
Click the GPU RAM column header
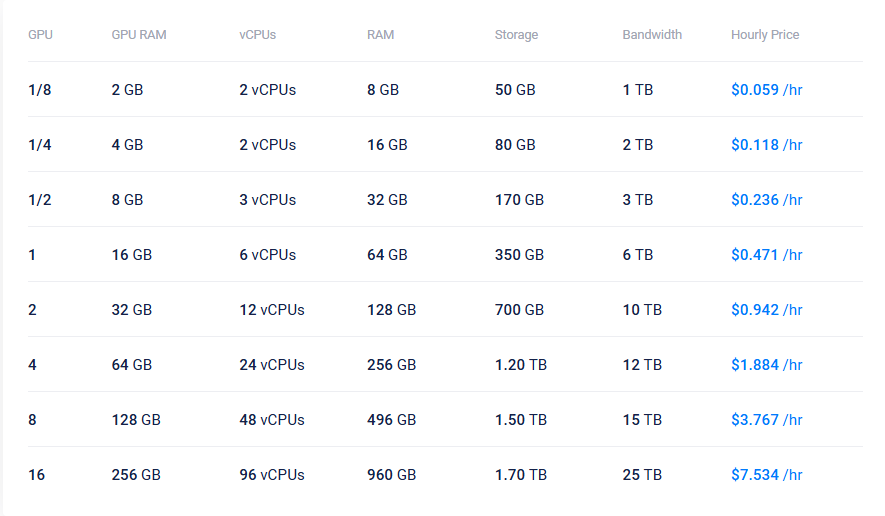coord(139,34)
